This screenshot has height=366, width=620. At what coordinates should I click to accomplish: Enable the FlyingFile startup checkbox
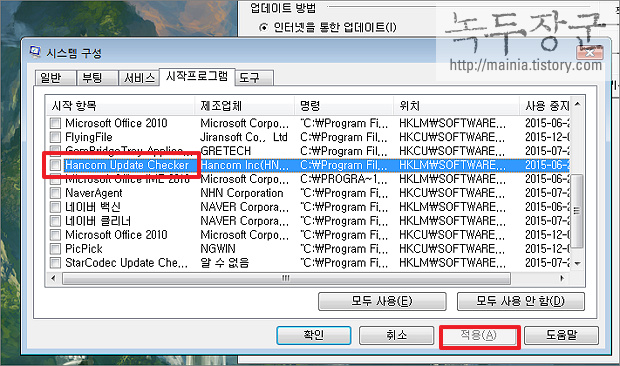[x=55, y=137]
